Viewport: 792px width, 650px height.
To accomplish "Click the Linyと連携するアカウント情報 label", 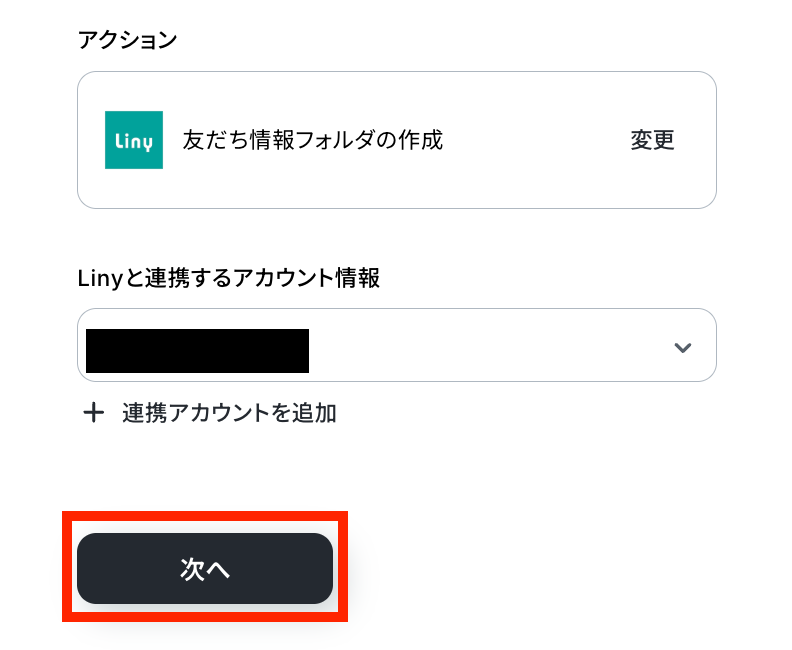I will point(228,279).
